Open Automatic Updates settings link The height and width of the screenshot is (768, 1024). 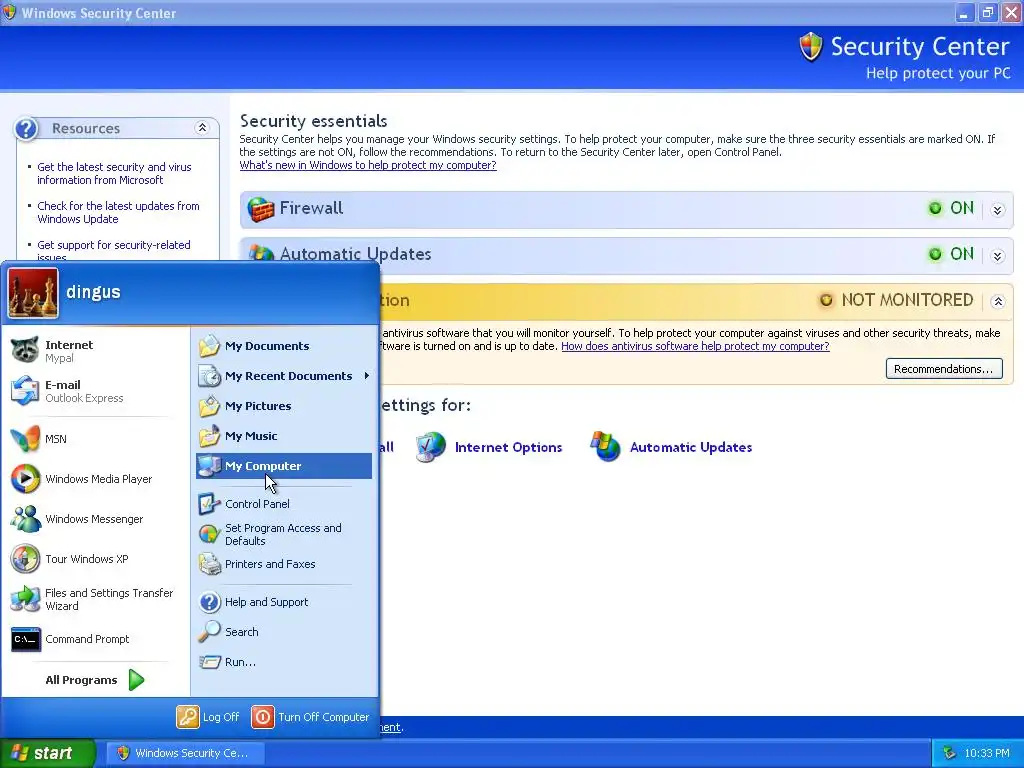tap(691, 447)
